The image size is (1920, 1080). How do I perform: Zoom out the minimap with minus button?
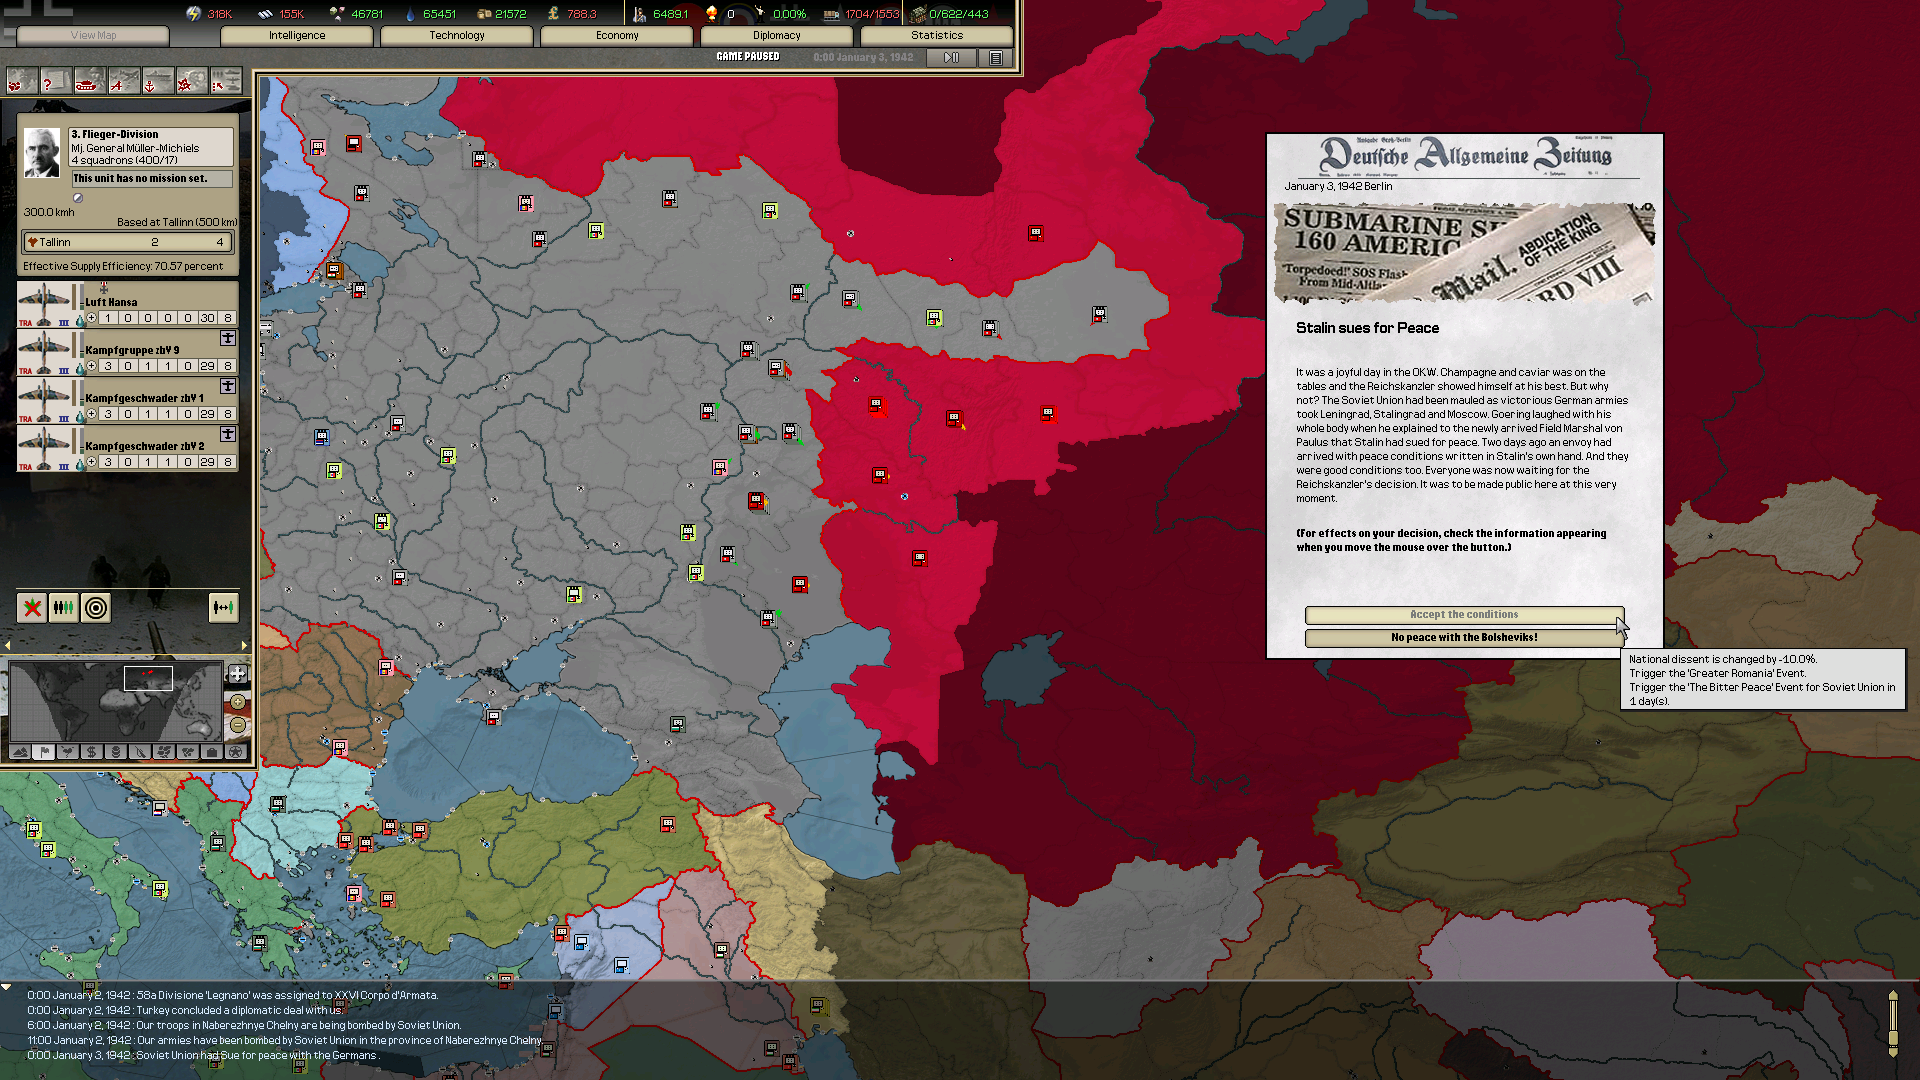click(237, 725)
